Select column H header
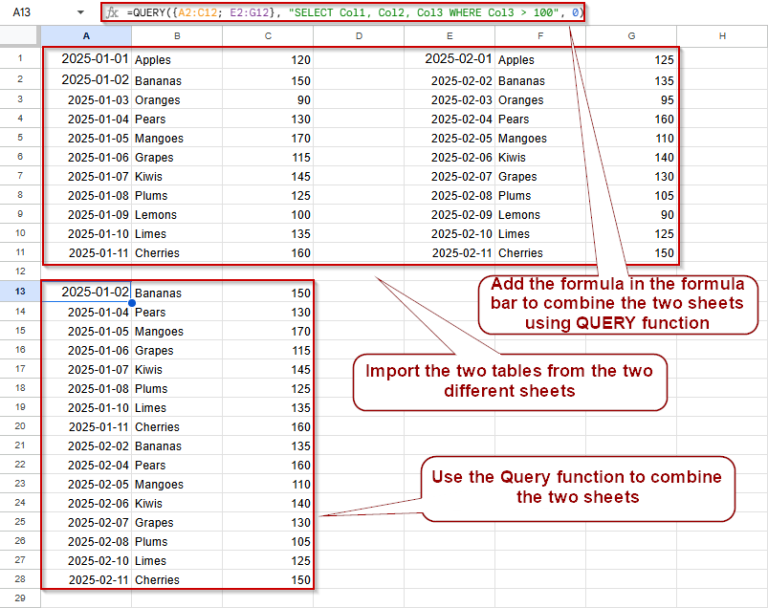 pyautogui.click(x=722, y=37)
